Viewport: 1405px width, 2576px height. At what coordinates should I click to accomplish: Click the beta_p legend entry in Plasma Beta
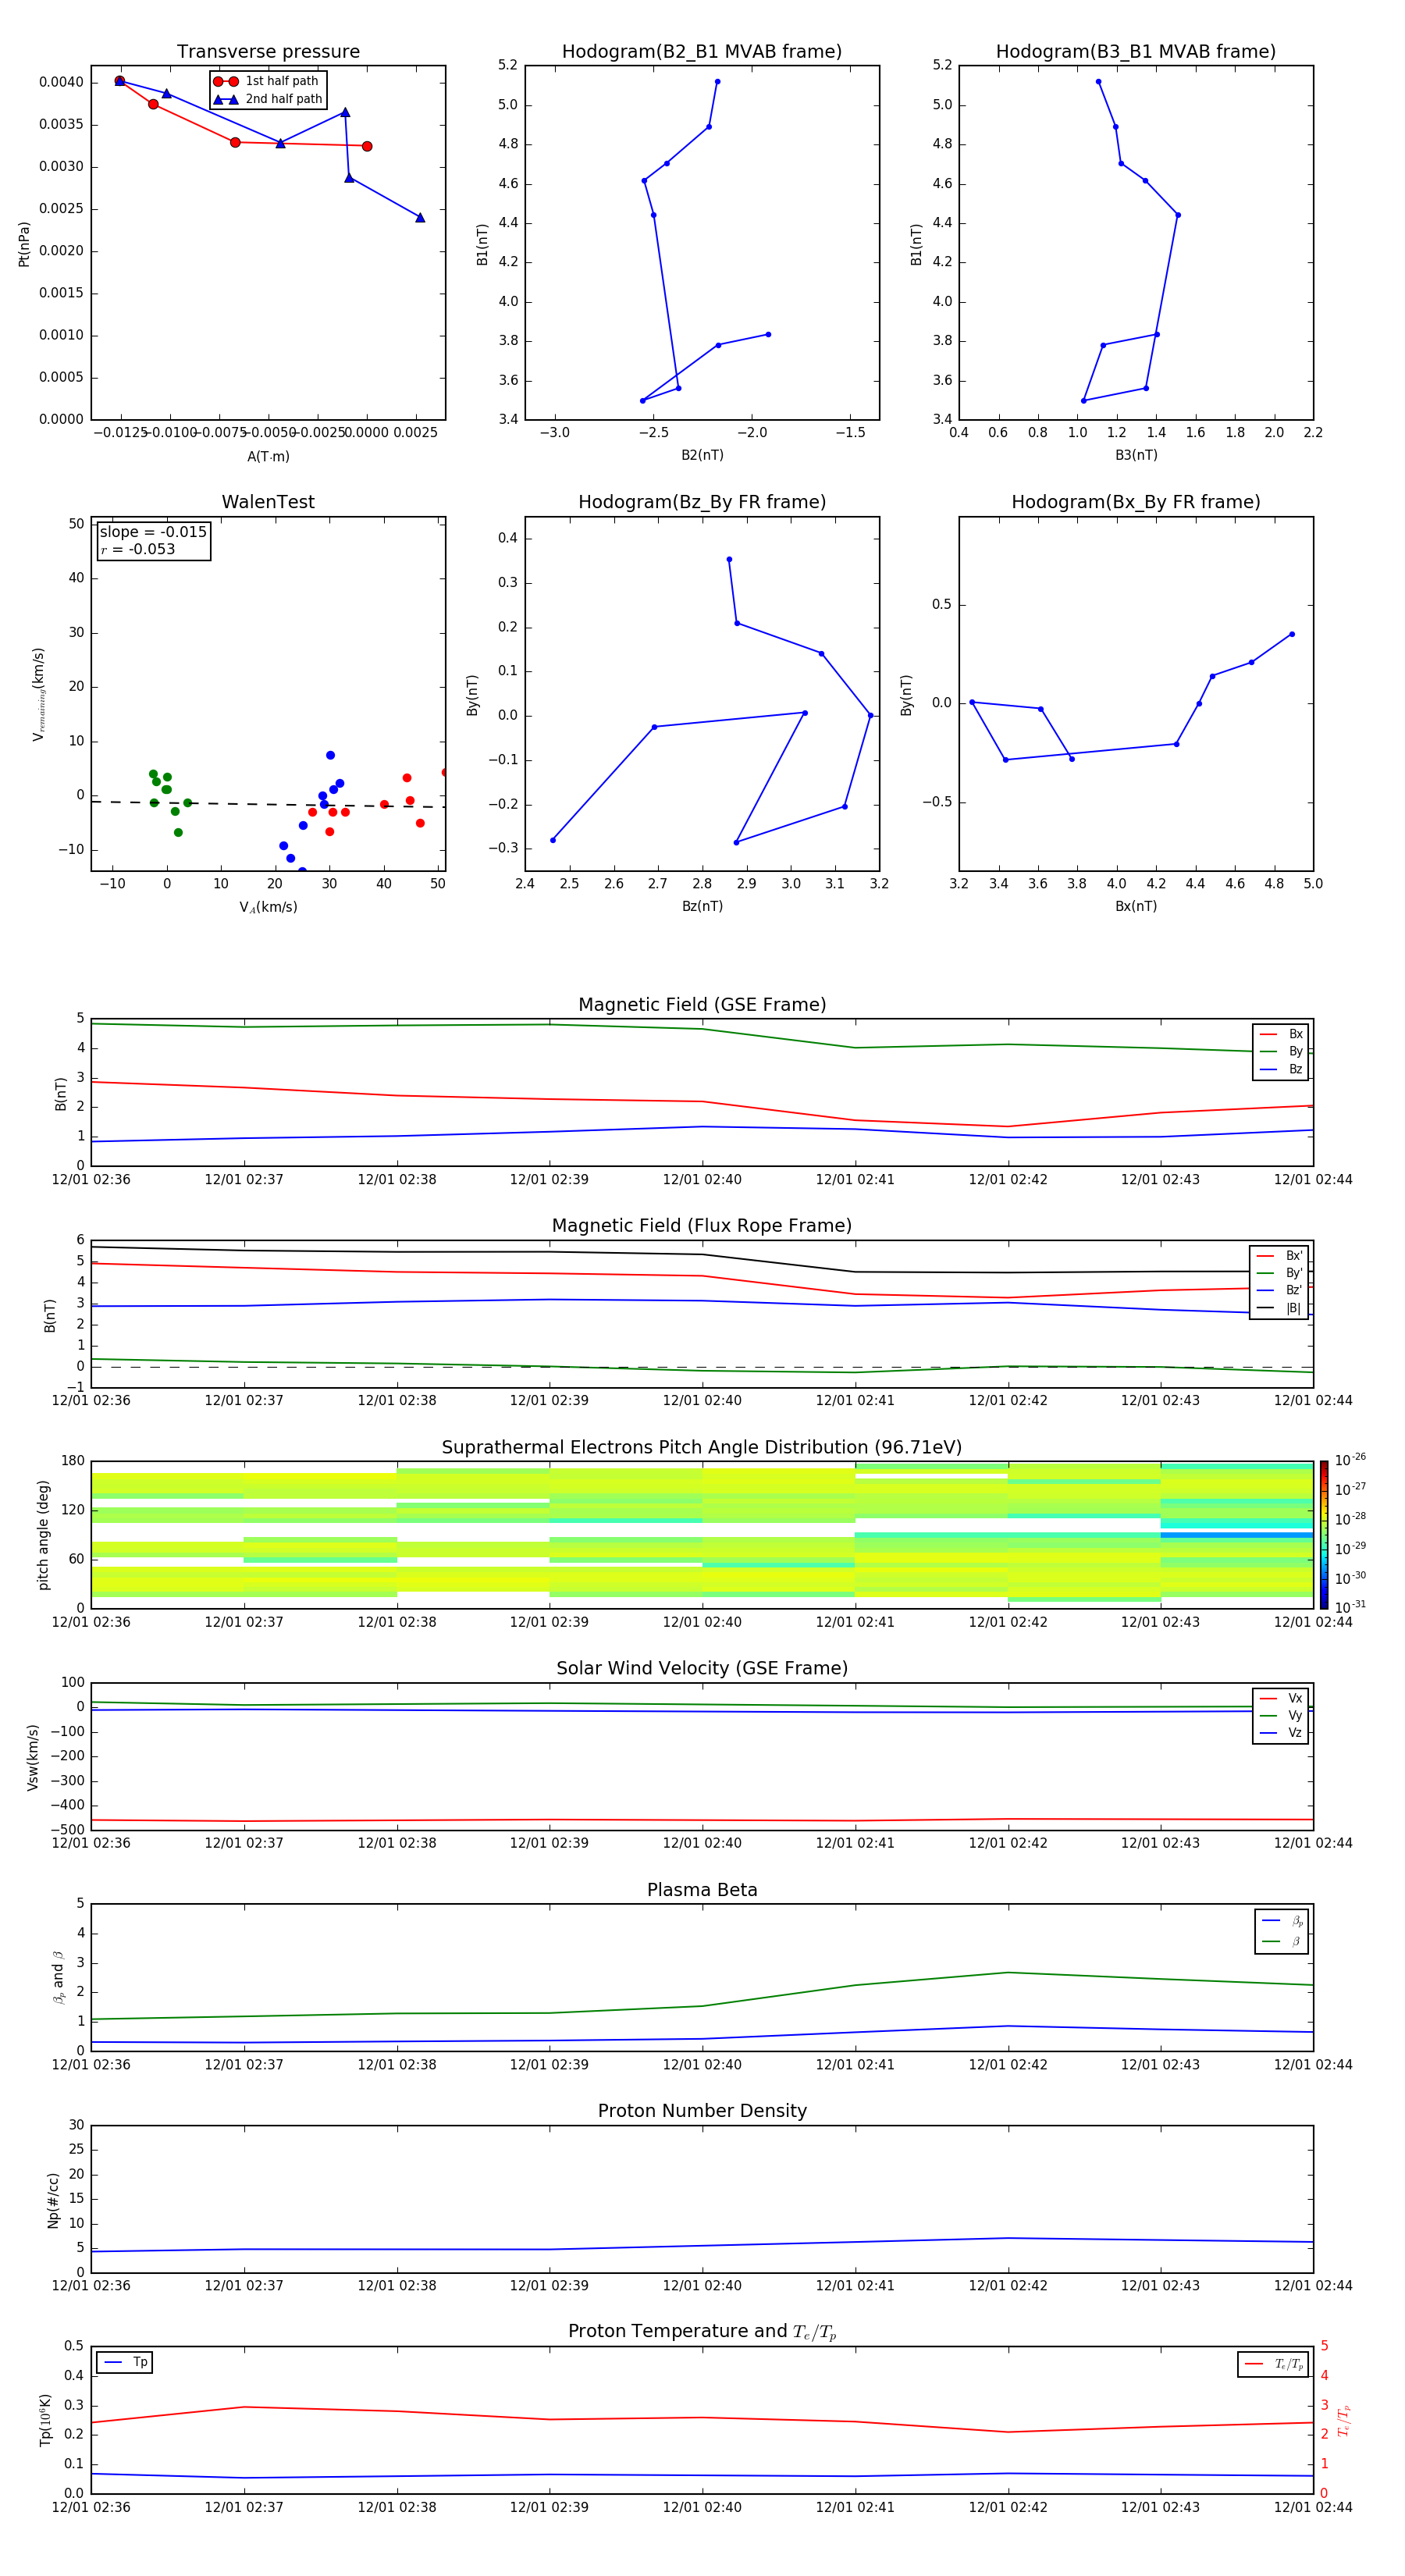coord(1282,1920)
